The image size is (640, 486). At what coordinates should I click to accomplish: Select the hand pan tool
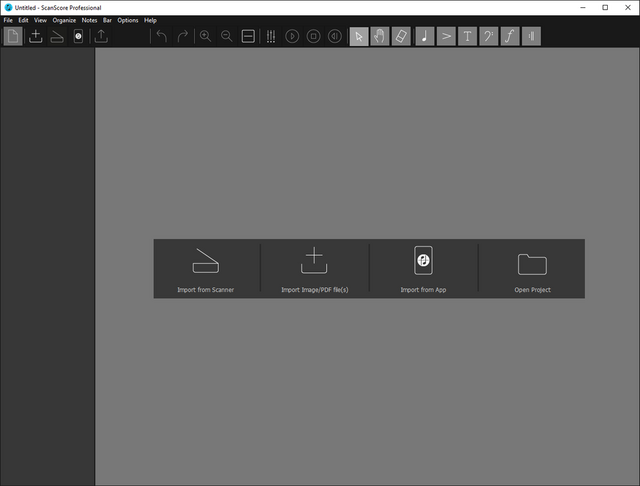coord(380,36)
